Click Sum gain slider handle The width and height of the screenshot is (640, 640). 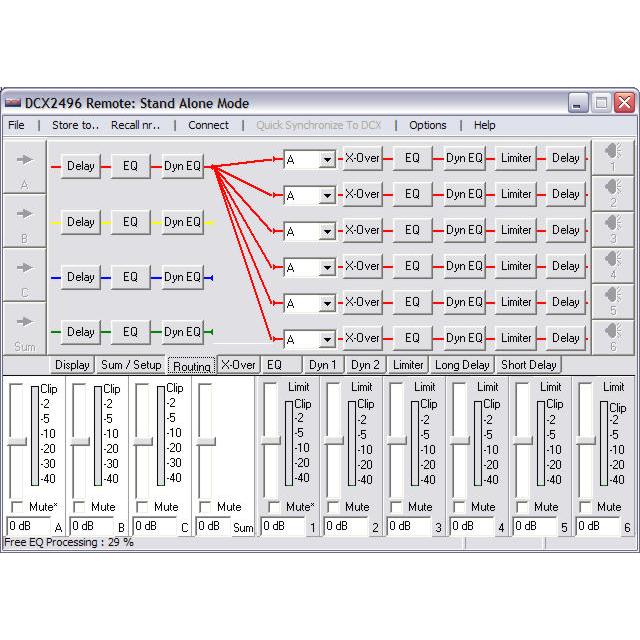click(x=206, y=441)
